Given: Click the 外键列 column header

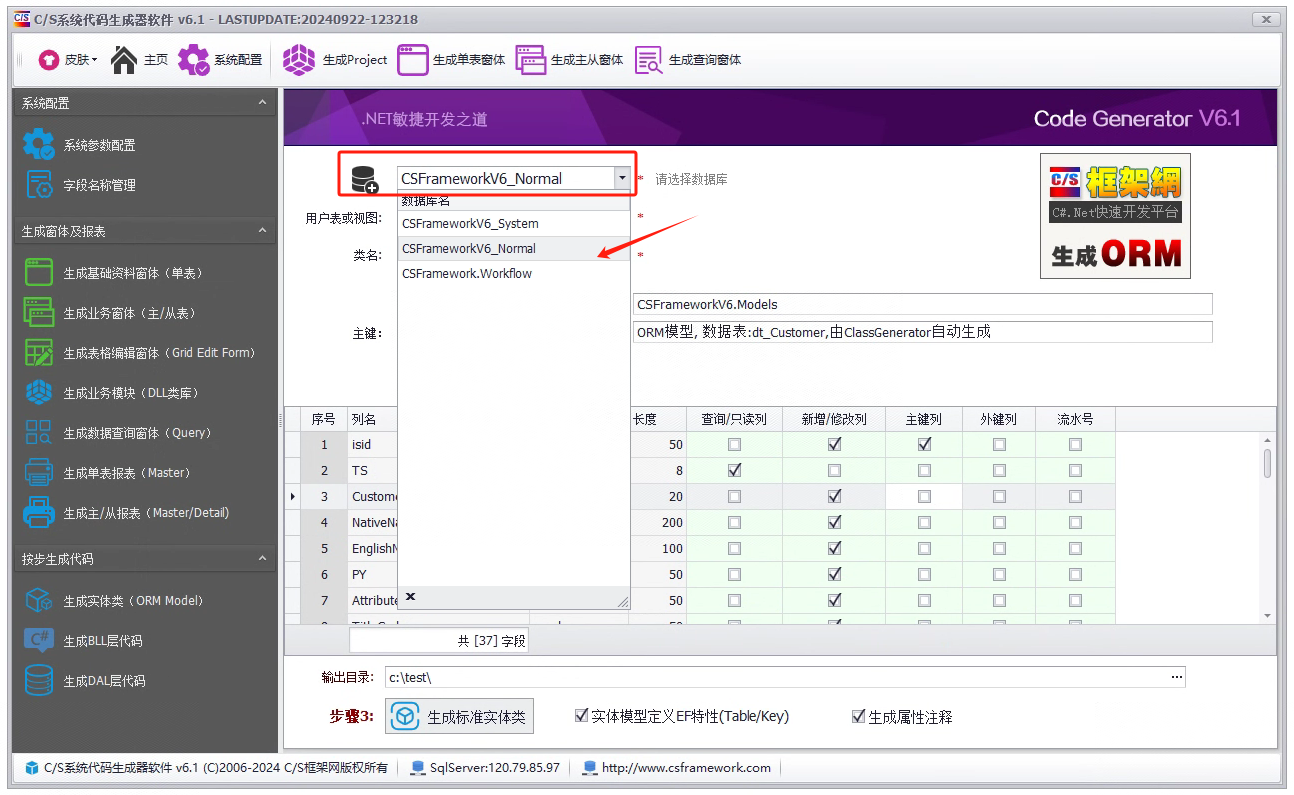Looking at the screenshot, I should (999, 419).
